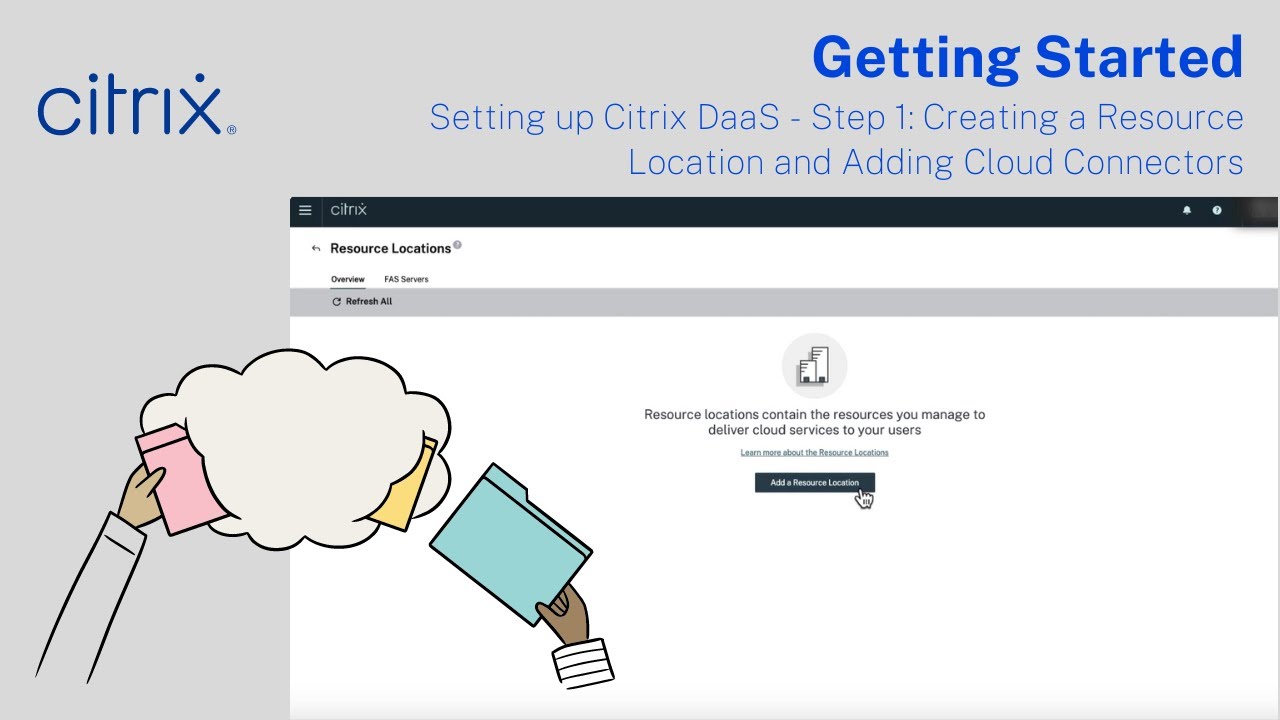Switch to the FAS Servers tab

click(x=406, y=279)
